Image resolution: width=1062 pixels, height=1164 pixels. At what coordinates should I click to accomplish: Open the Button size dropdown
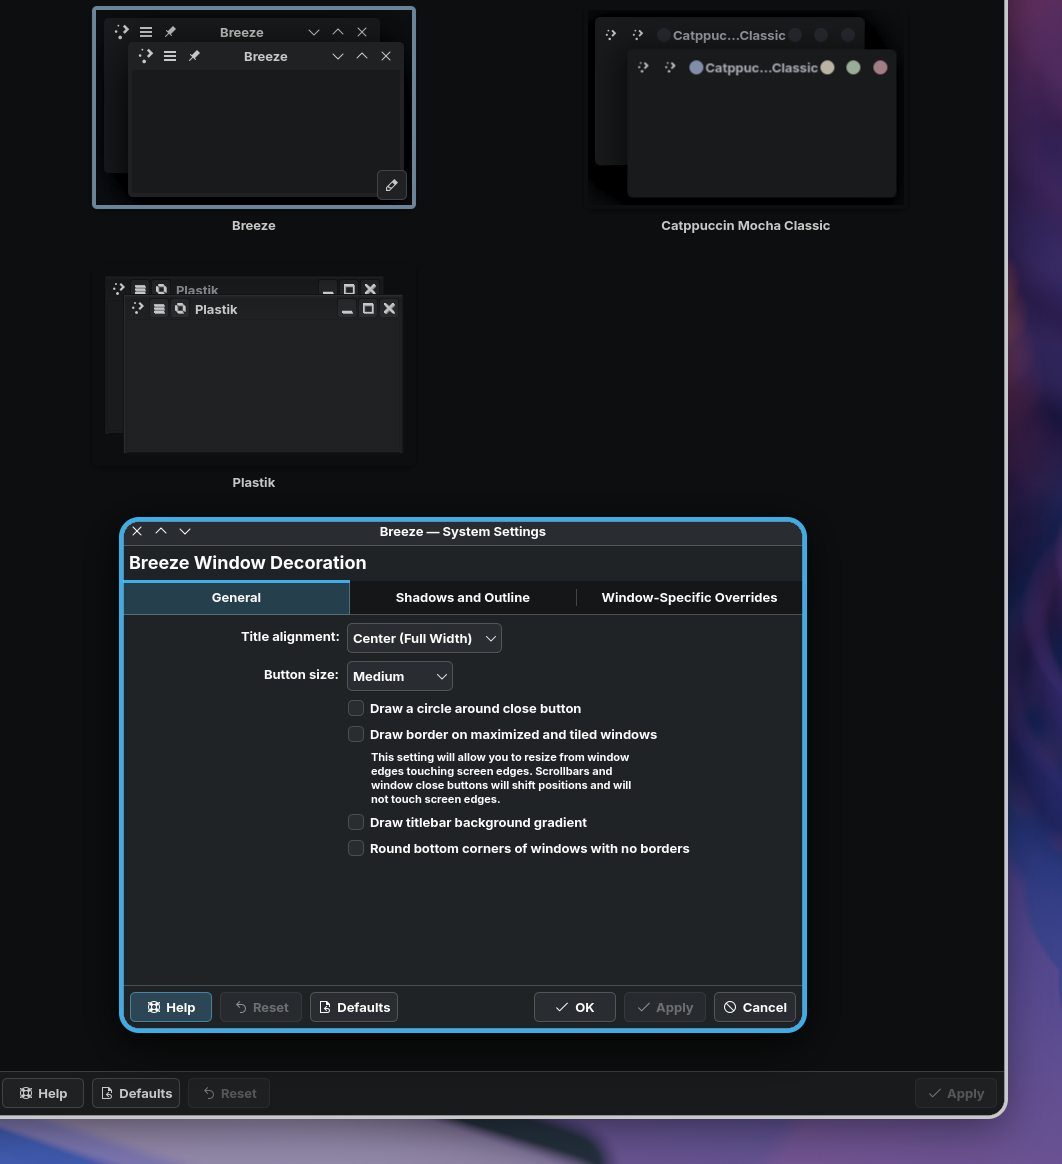(400, 676)
